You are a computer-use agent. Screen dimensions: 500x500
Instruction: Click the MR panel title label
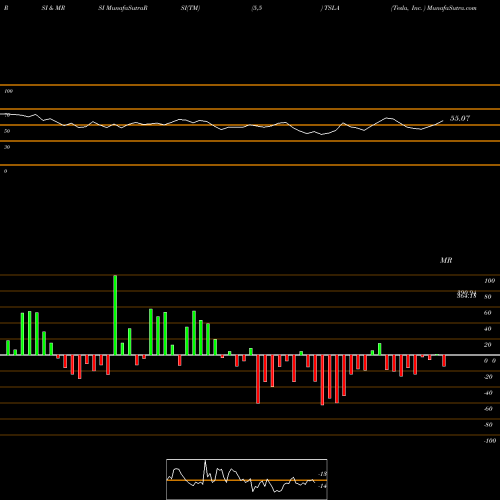click(446, 260)
